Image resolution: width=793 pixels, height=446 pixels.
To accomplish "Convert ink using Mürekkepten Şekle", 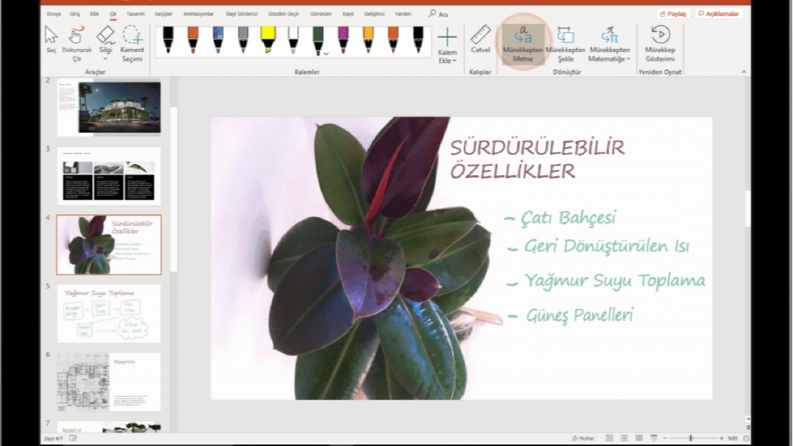I will pos(565,44).
